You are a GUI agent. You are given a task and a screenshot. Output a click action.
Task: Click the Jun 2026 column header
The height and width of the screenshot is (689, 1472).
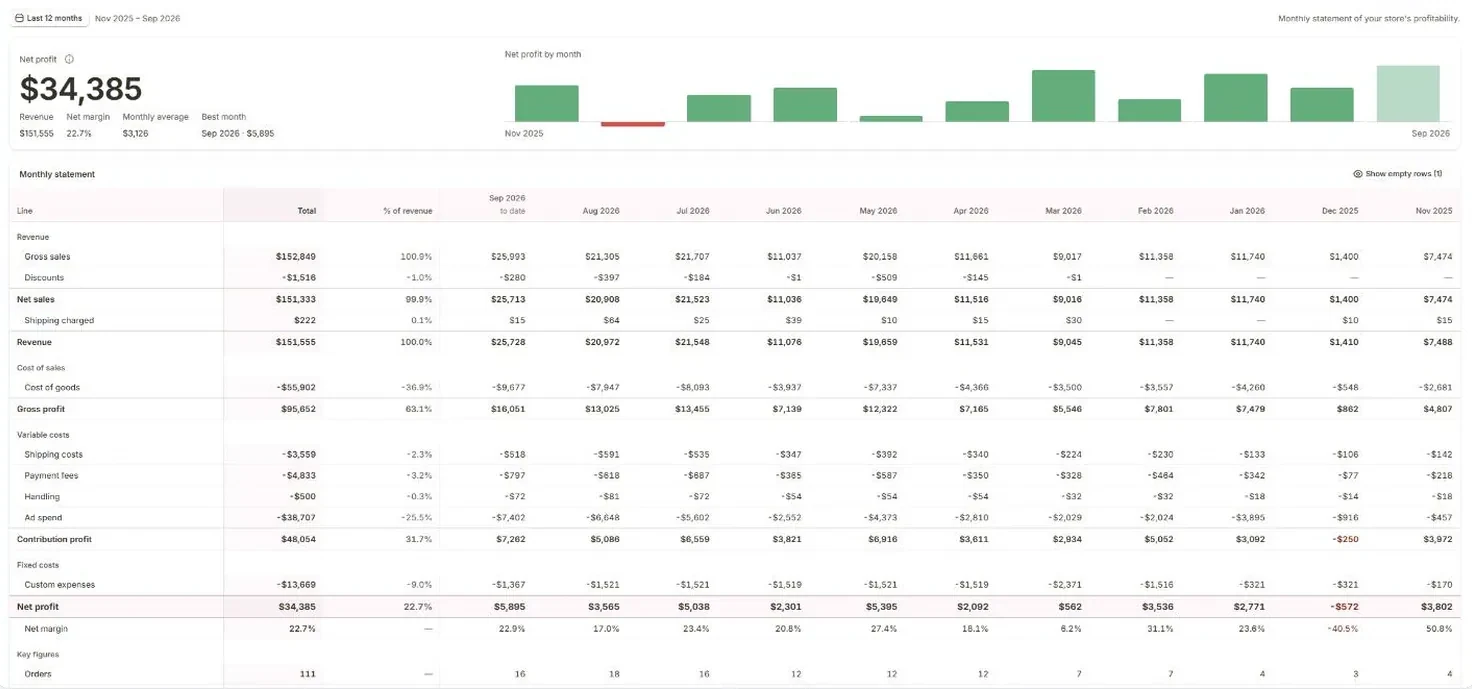point(784,211)
